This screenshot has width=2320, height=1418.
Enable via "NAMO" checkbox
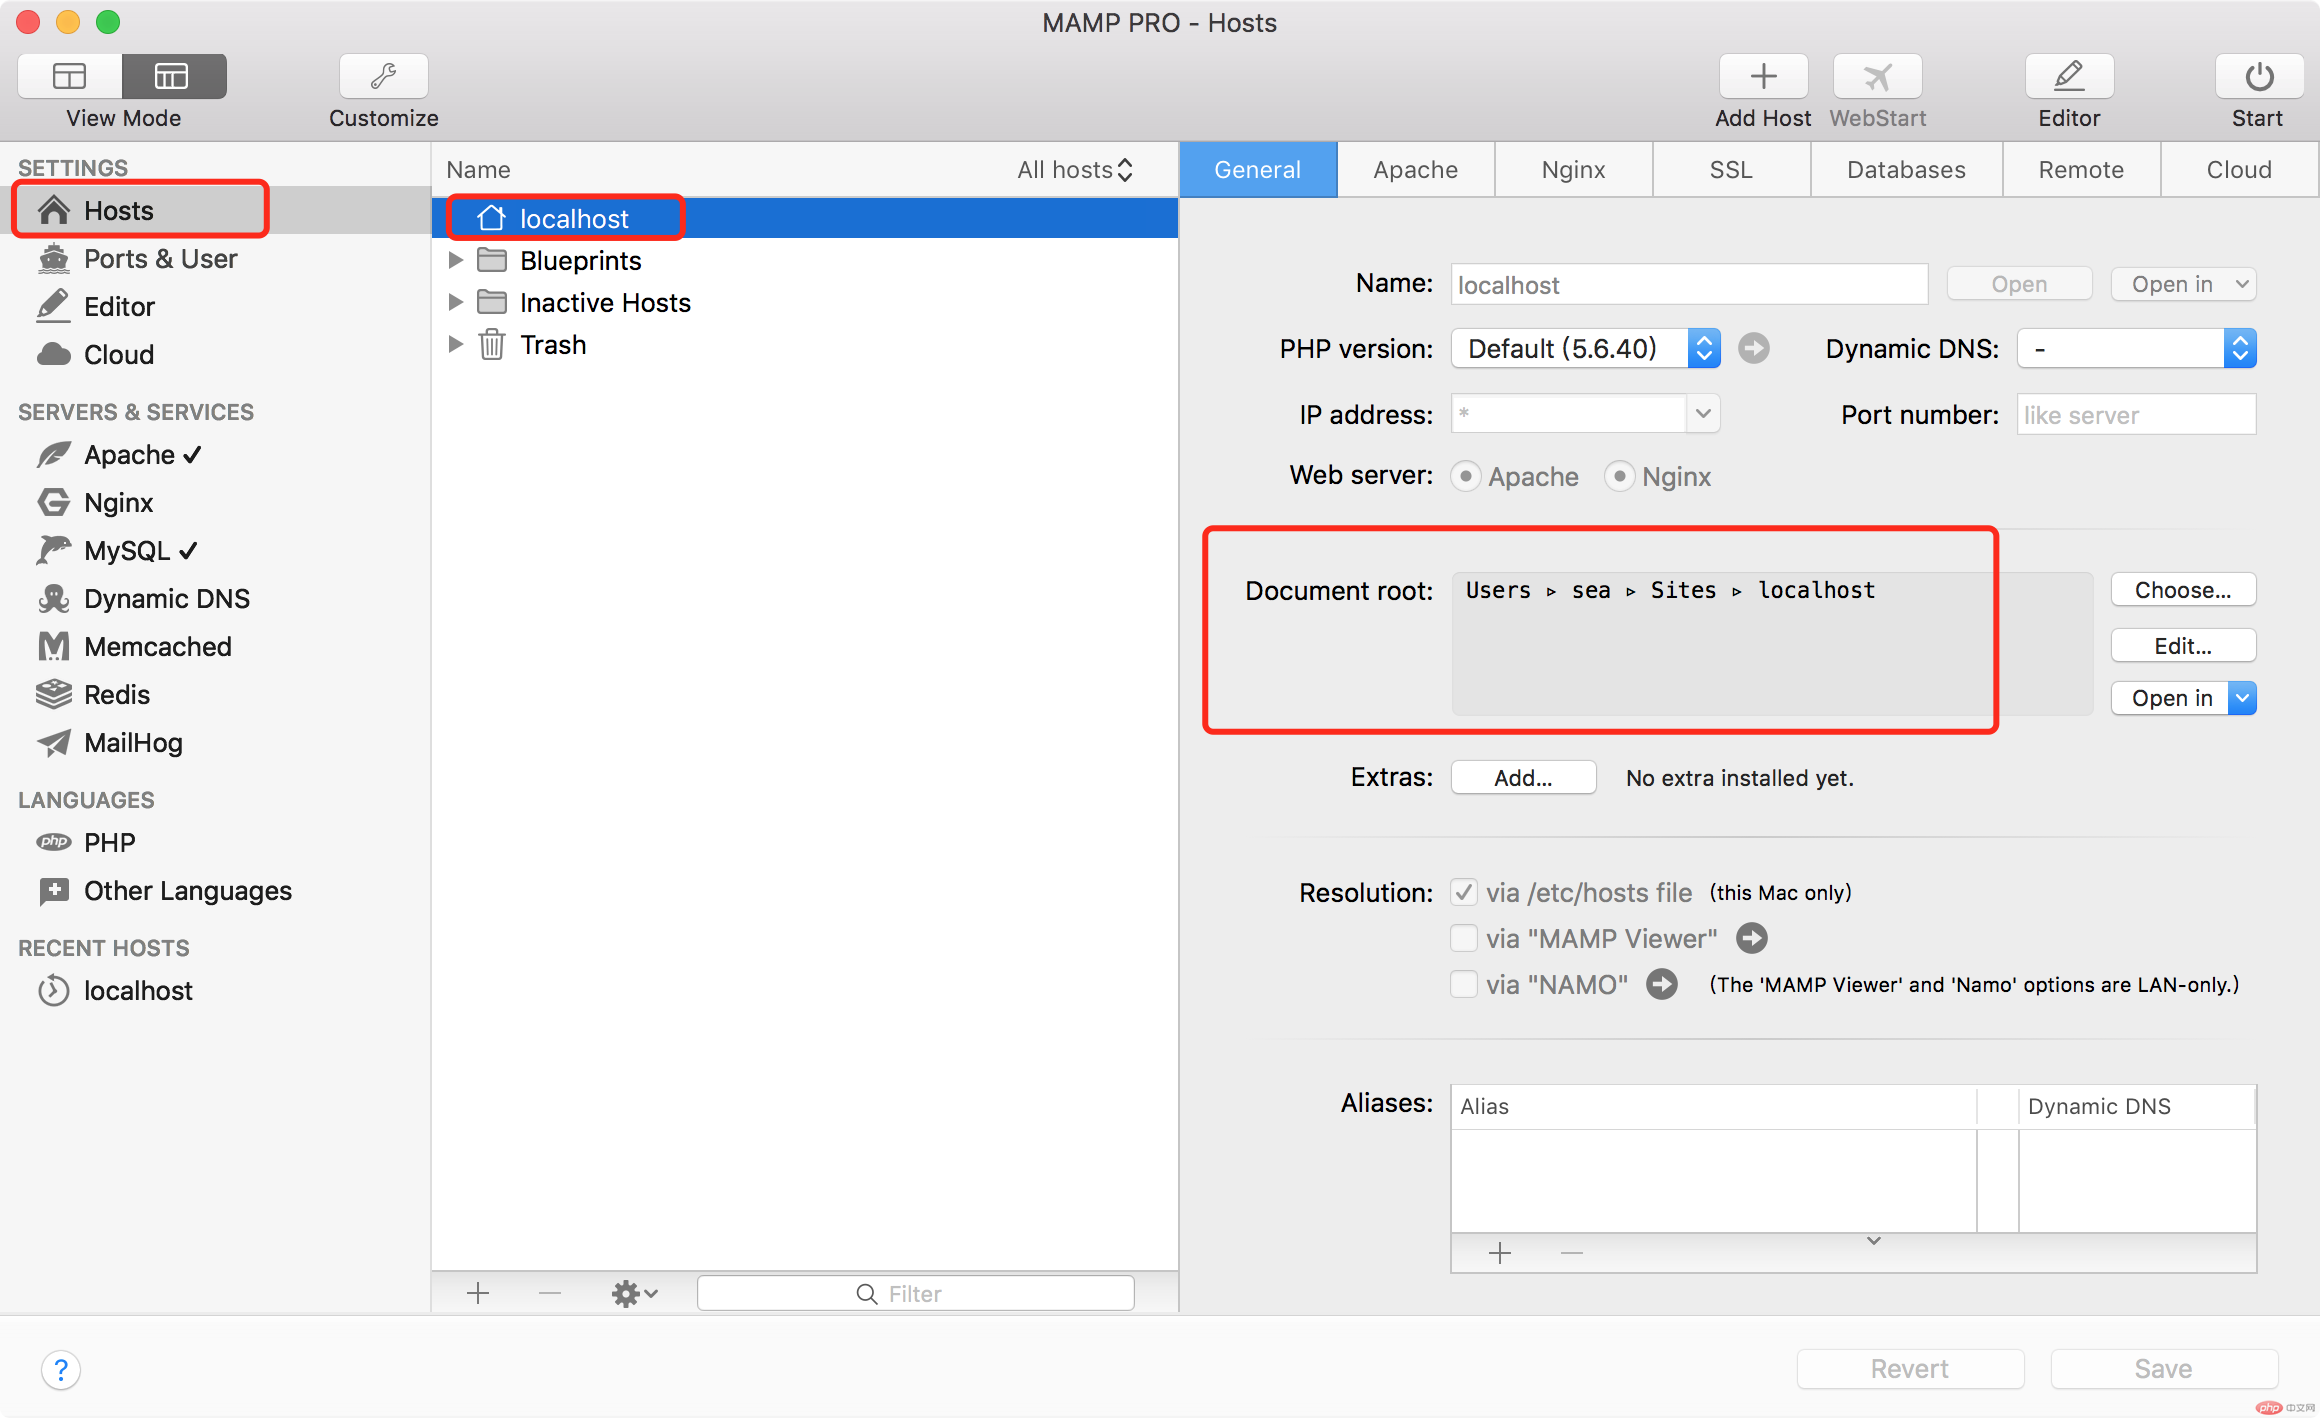1464,984
